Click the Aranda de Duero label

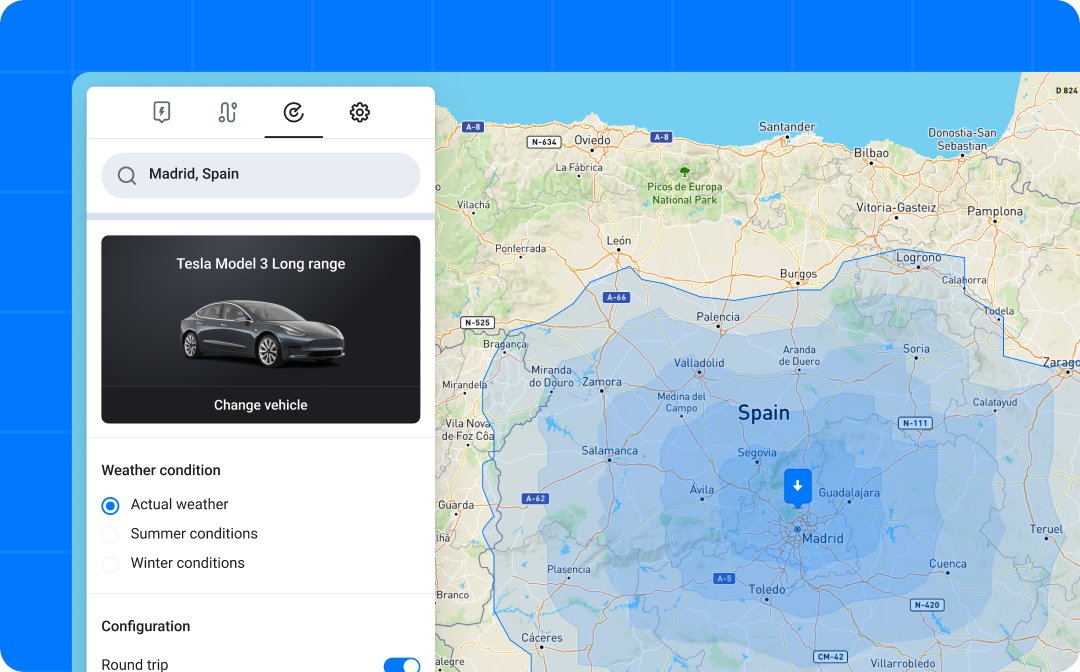tap(799, 355)
